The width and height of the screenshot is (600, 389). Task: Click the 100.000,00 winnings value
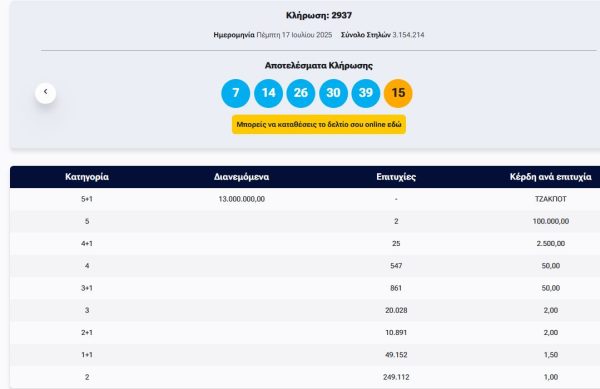[x=551, y=221]
